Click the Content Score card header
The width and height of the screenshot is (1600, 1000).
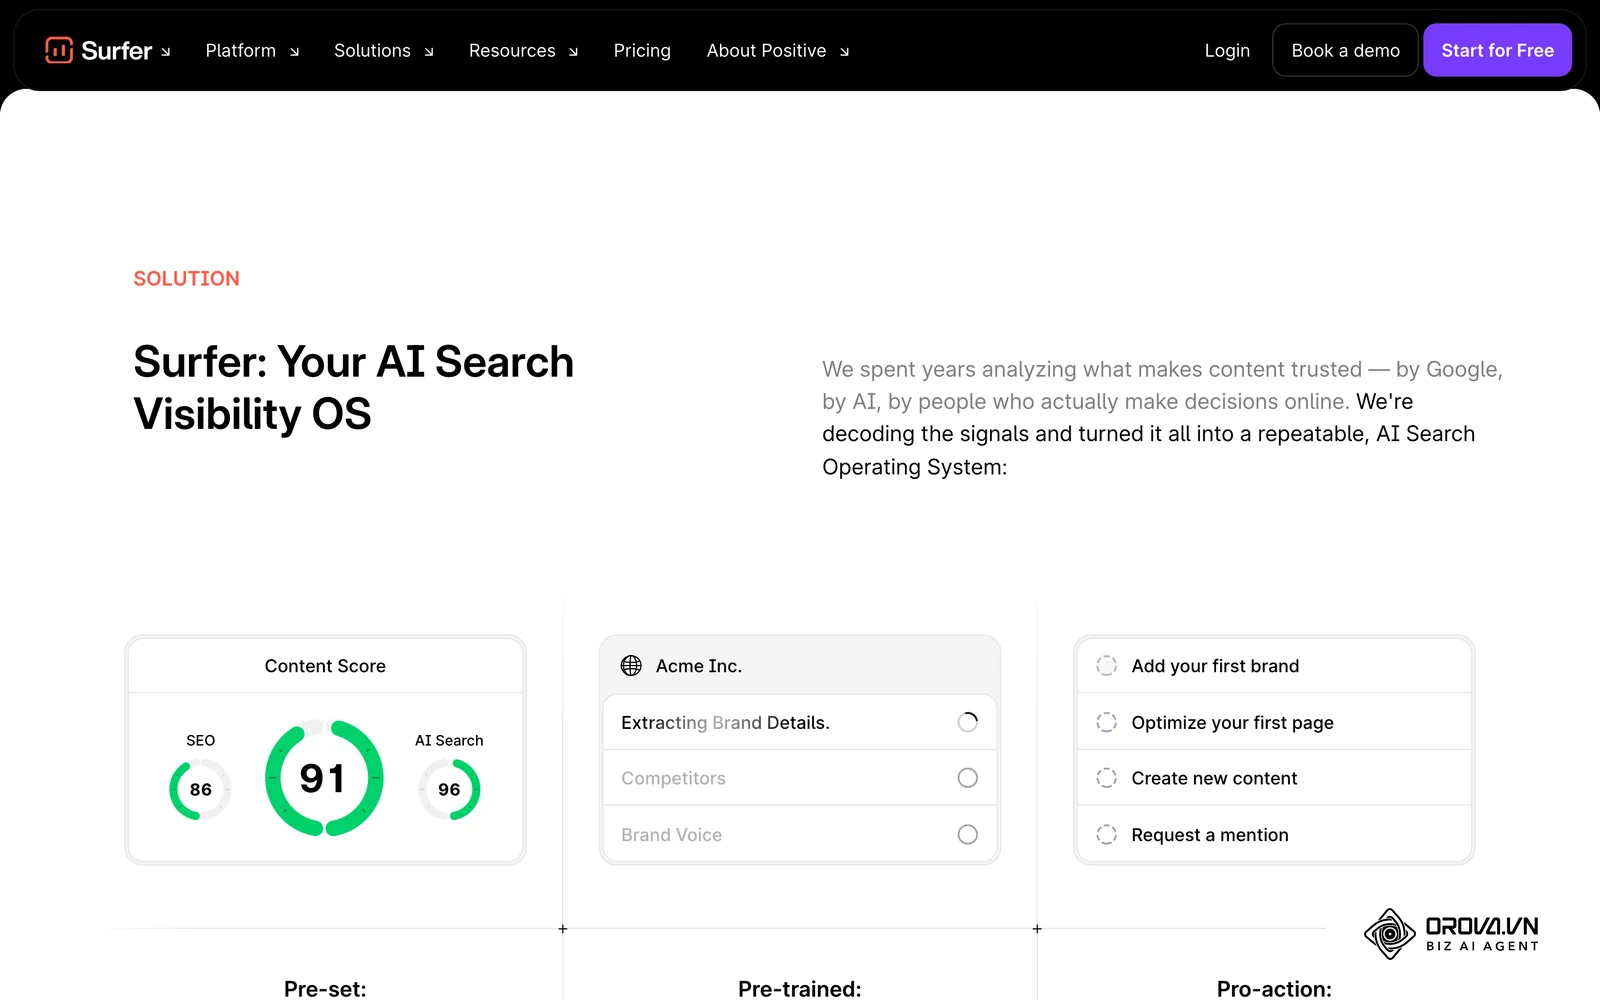(x=325, y=666)
